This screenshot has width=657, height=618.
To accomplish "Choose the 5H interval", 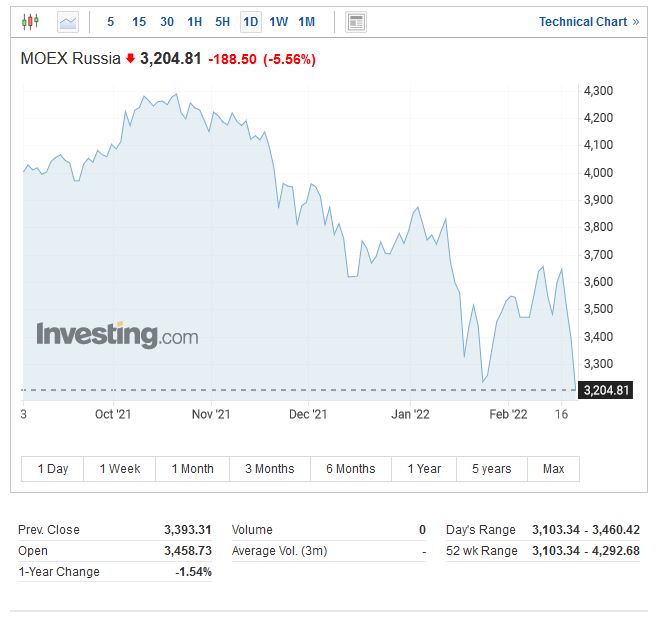I will coord(223,22).
